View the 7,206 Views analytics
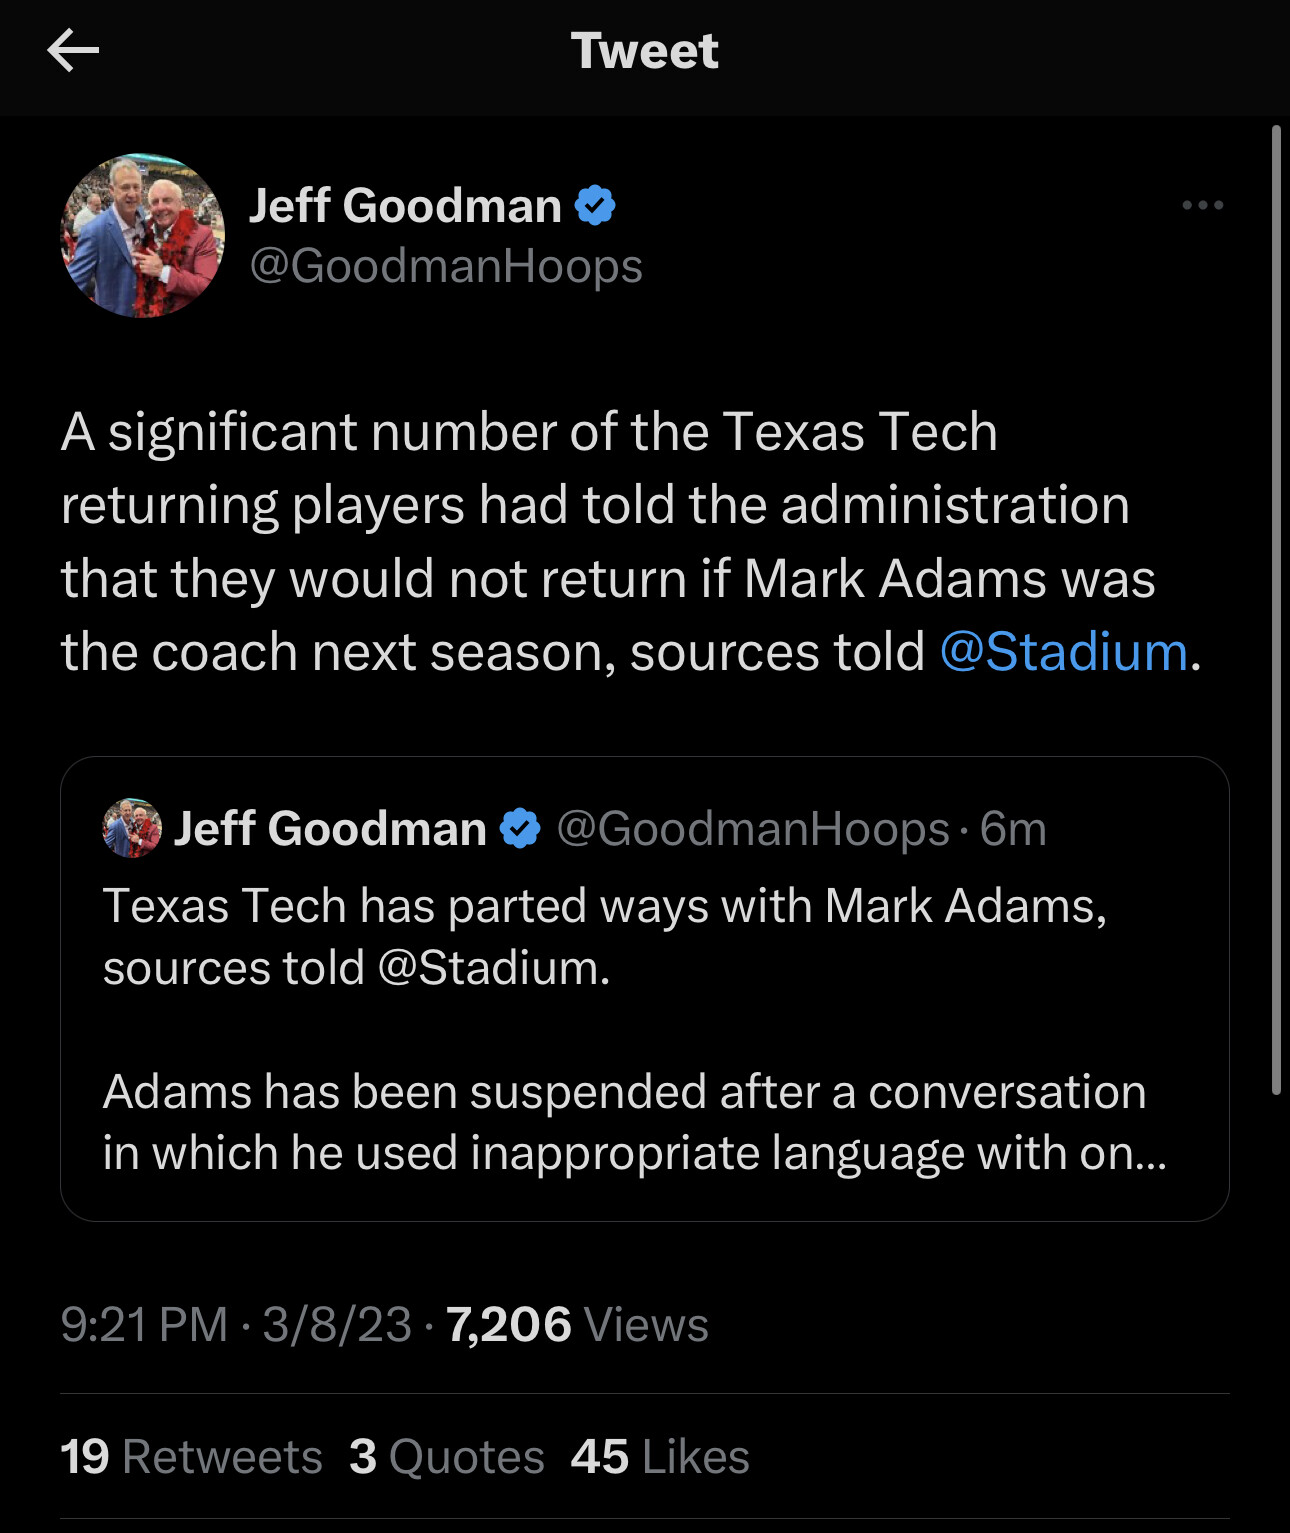 (577, 1325)
